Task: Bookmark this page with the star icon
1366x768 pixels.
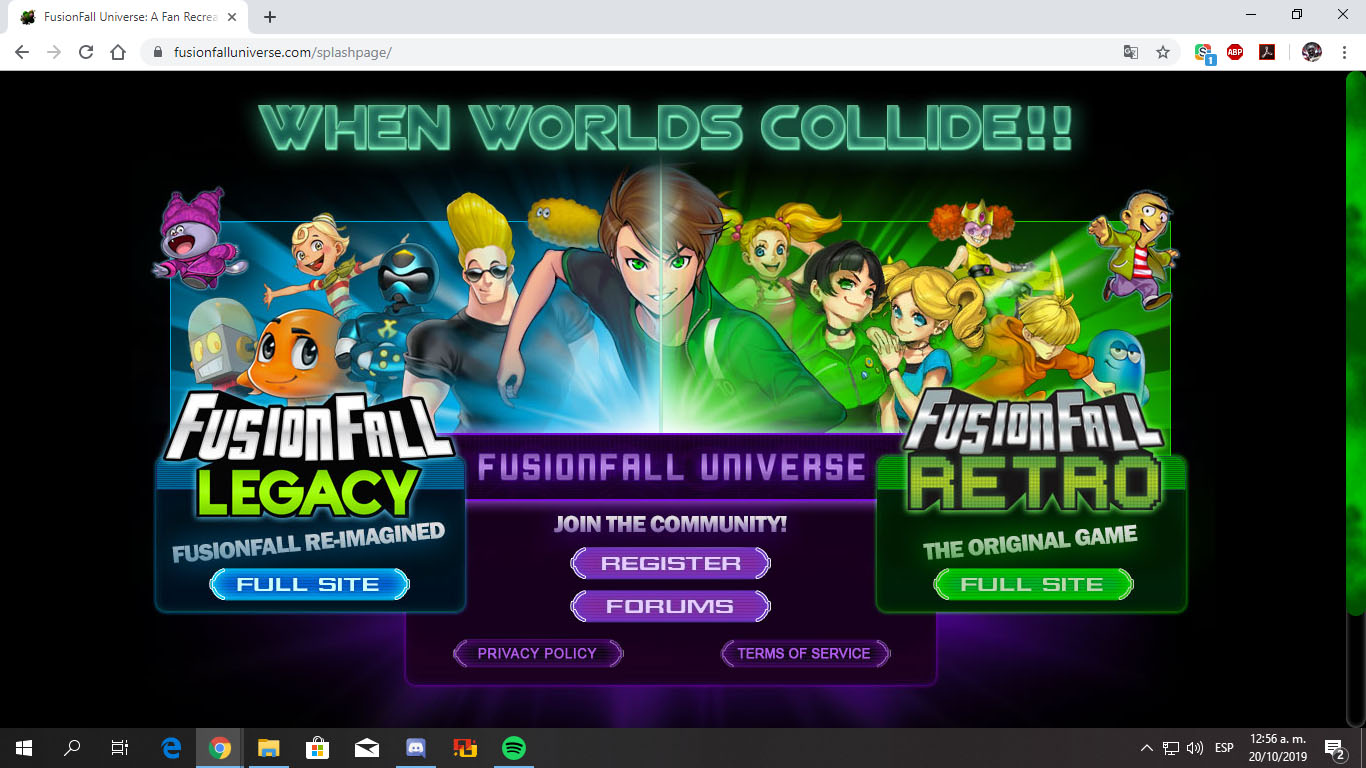Action: click(1163, 52)
